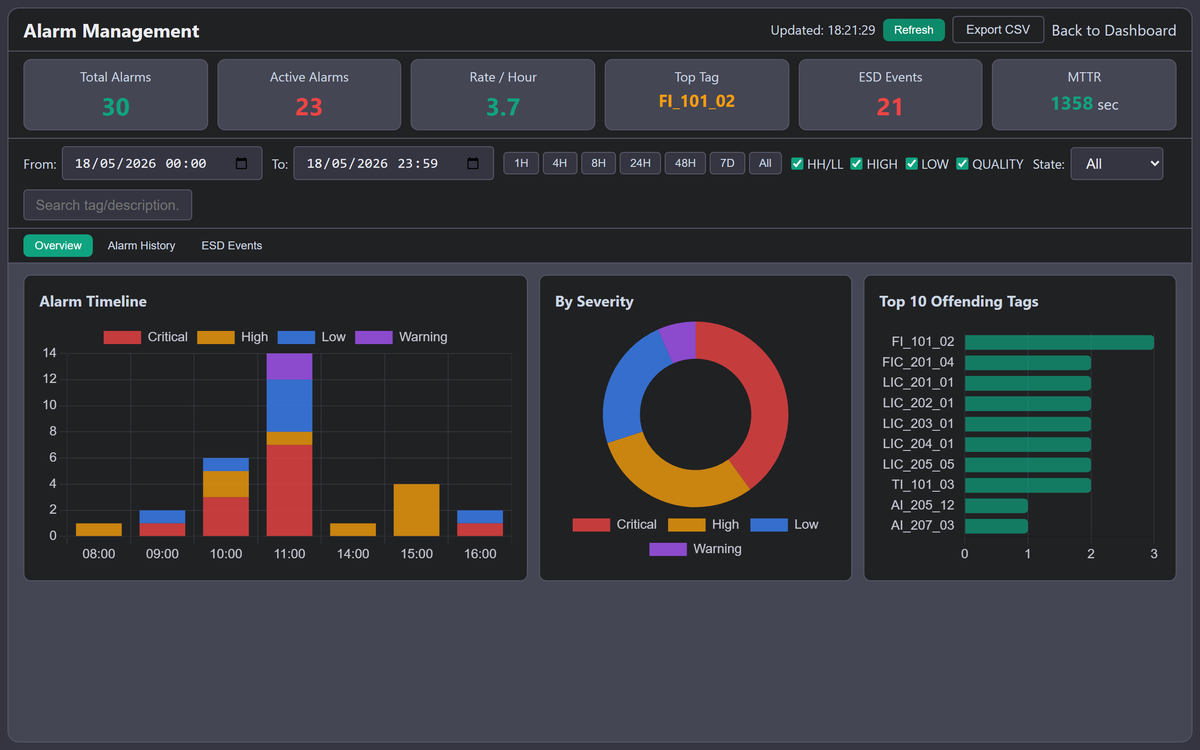Switch to the ESD Events tab
The image size is (1200, 750).
232,245
